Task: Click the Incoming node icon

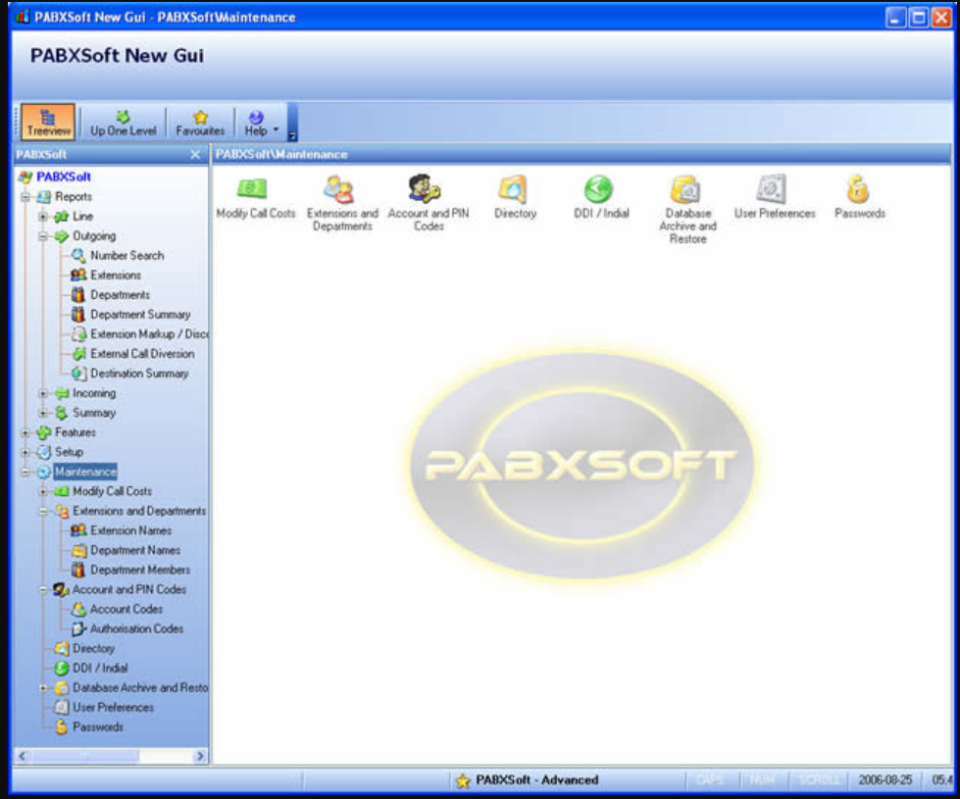Action: [61, 393]
